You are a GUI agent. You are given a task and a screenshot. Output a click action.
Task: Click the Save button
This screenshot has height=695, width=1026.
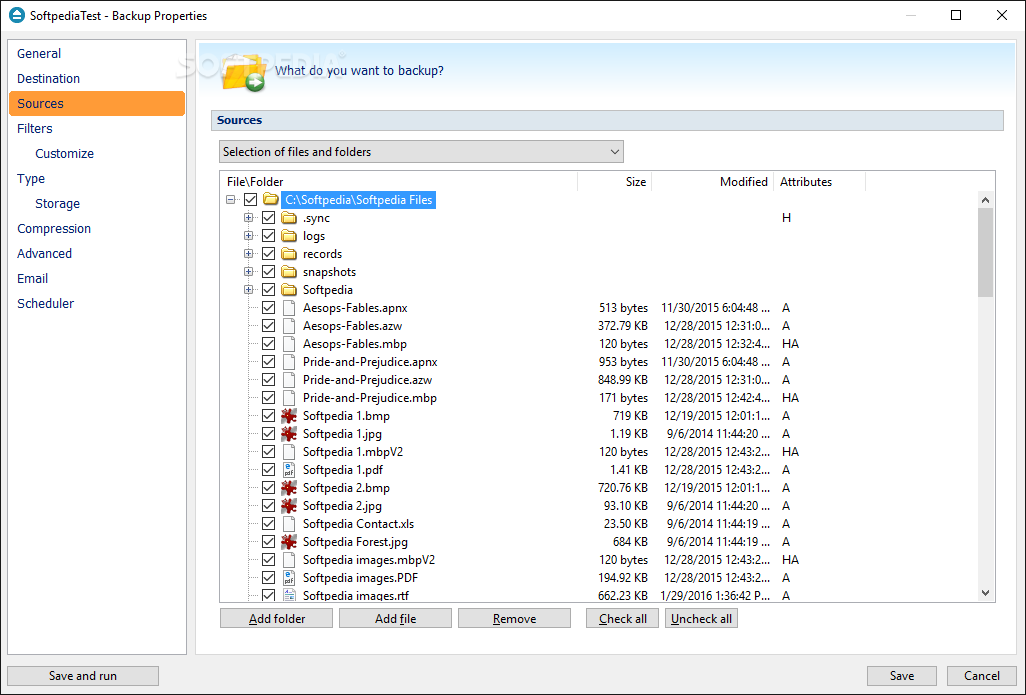(x=902, y=676)
